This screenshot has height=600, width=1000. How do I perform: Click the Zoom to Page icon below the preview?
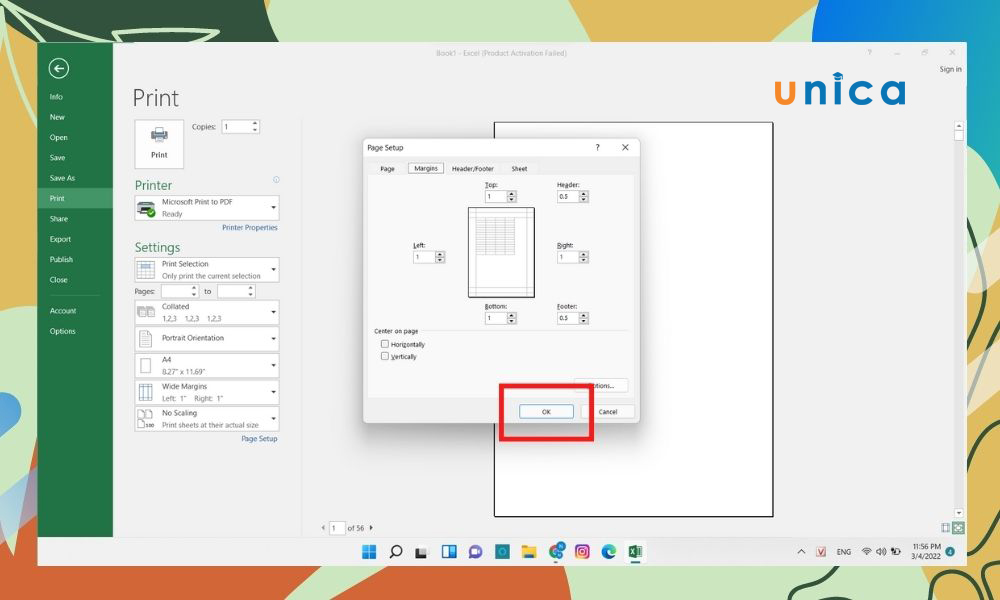click(958, 527)
